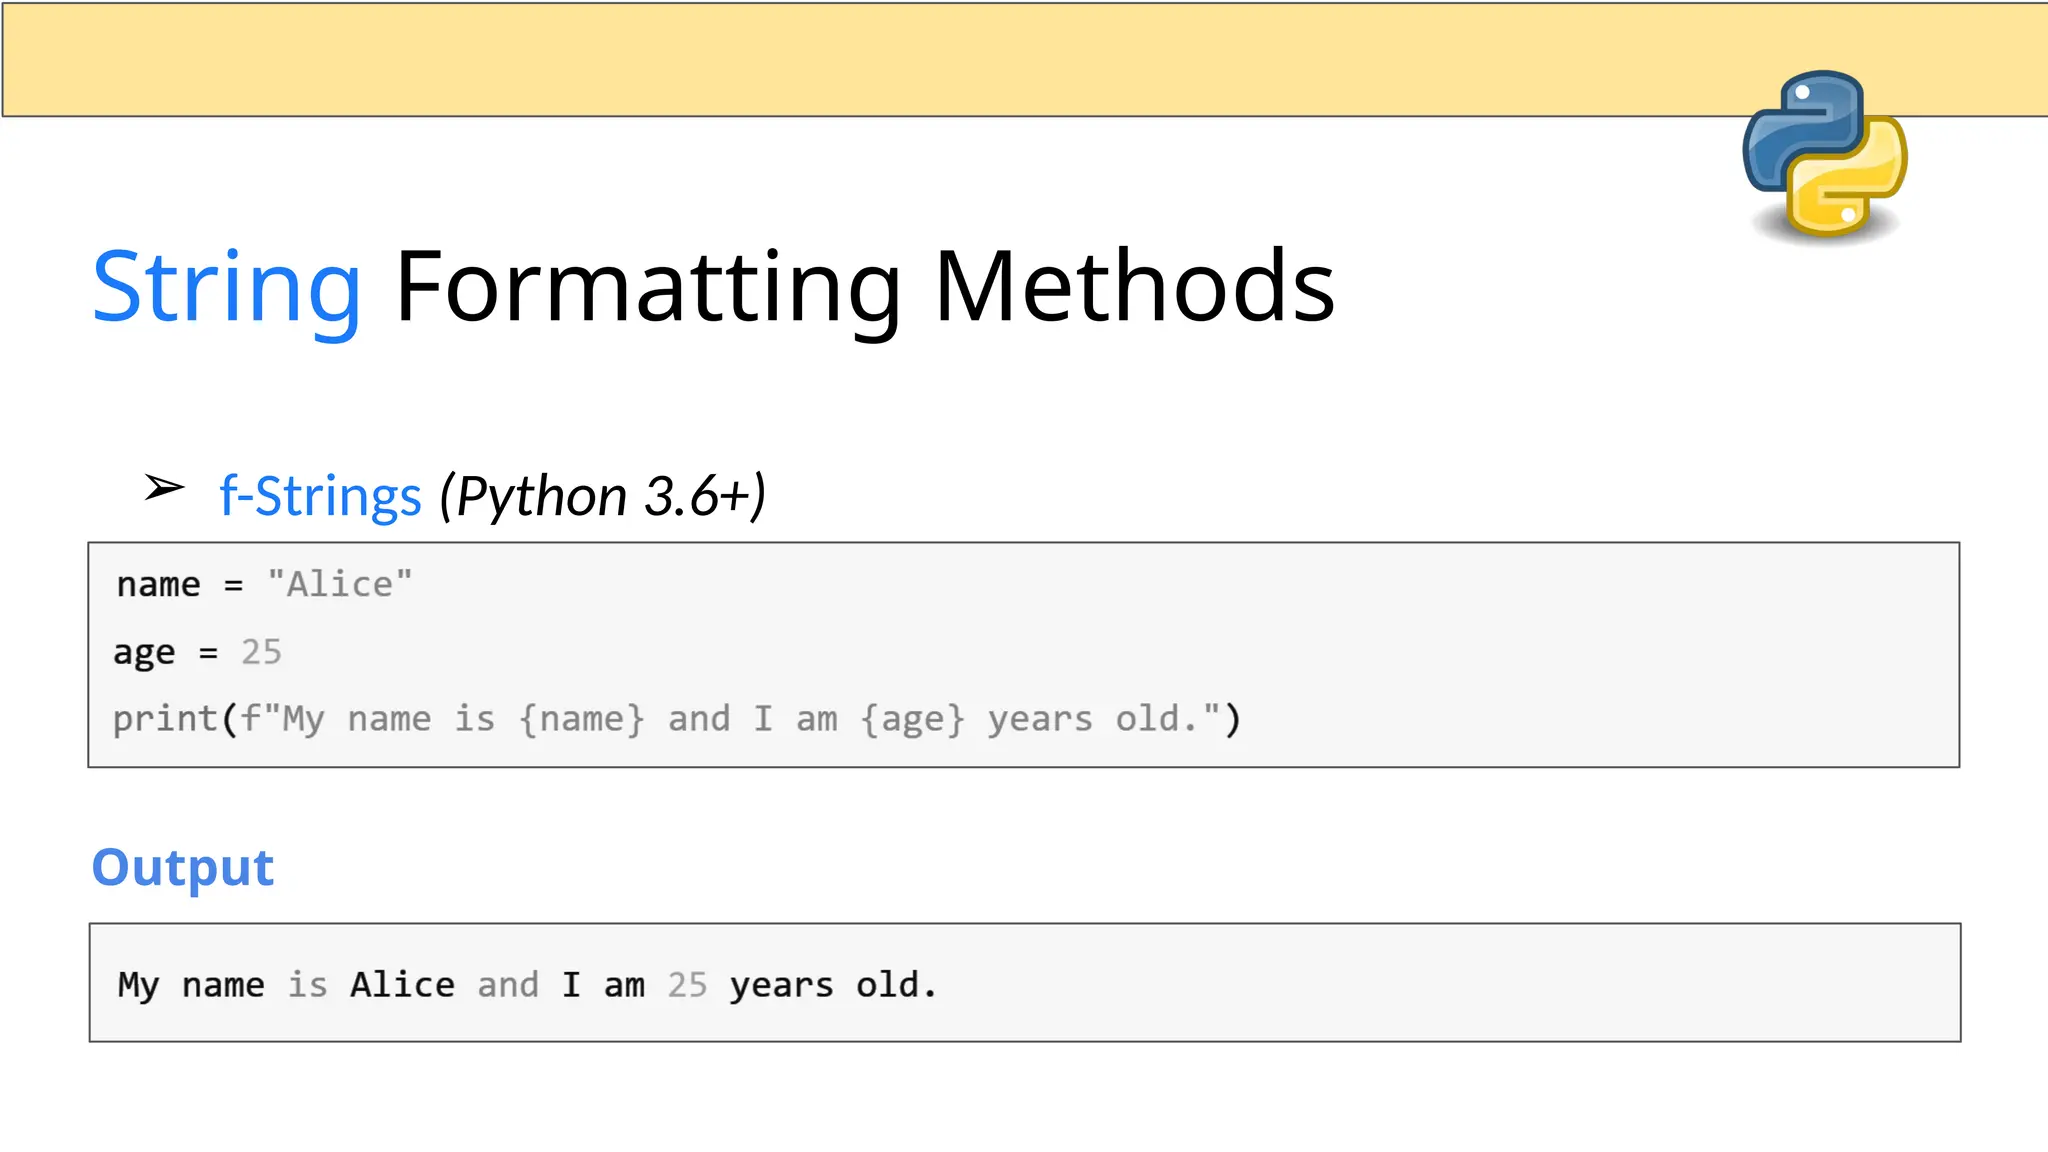
Task: Click the blue "f-Strings" bullet text
Action: (x=320, y=496)
